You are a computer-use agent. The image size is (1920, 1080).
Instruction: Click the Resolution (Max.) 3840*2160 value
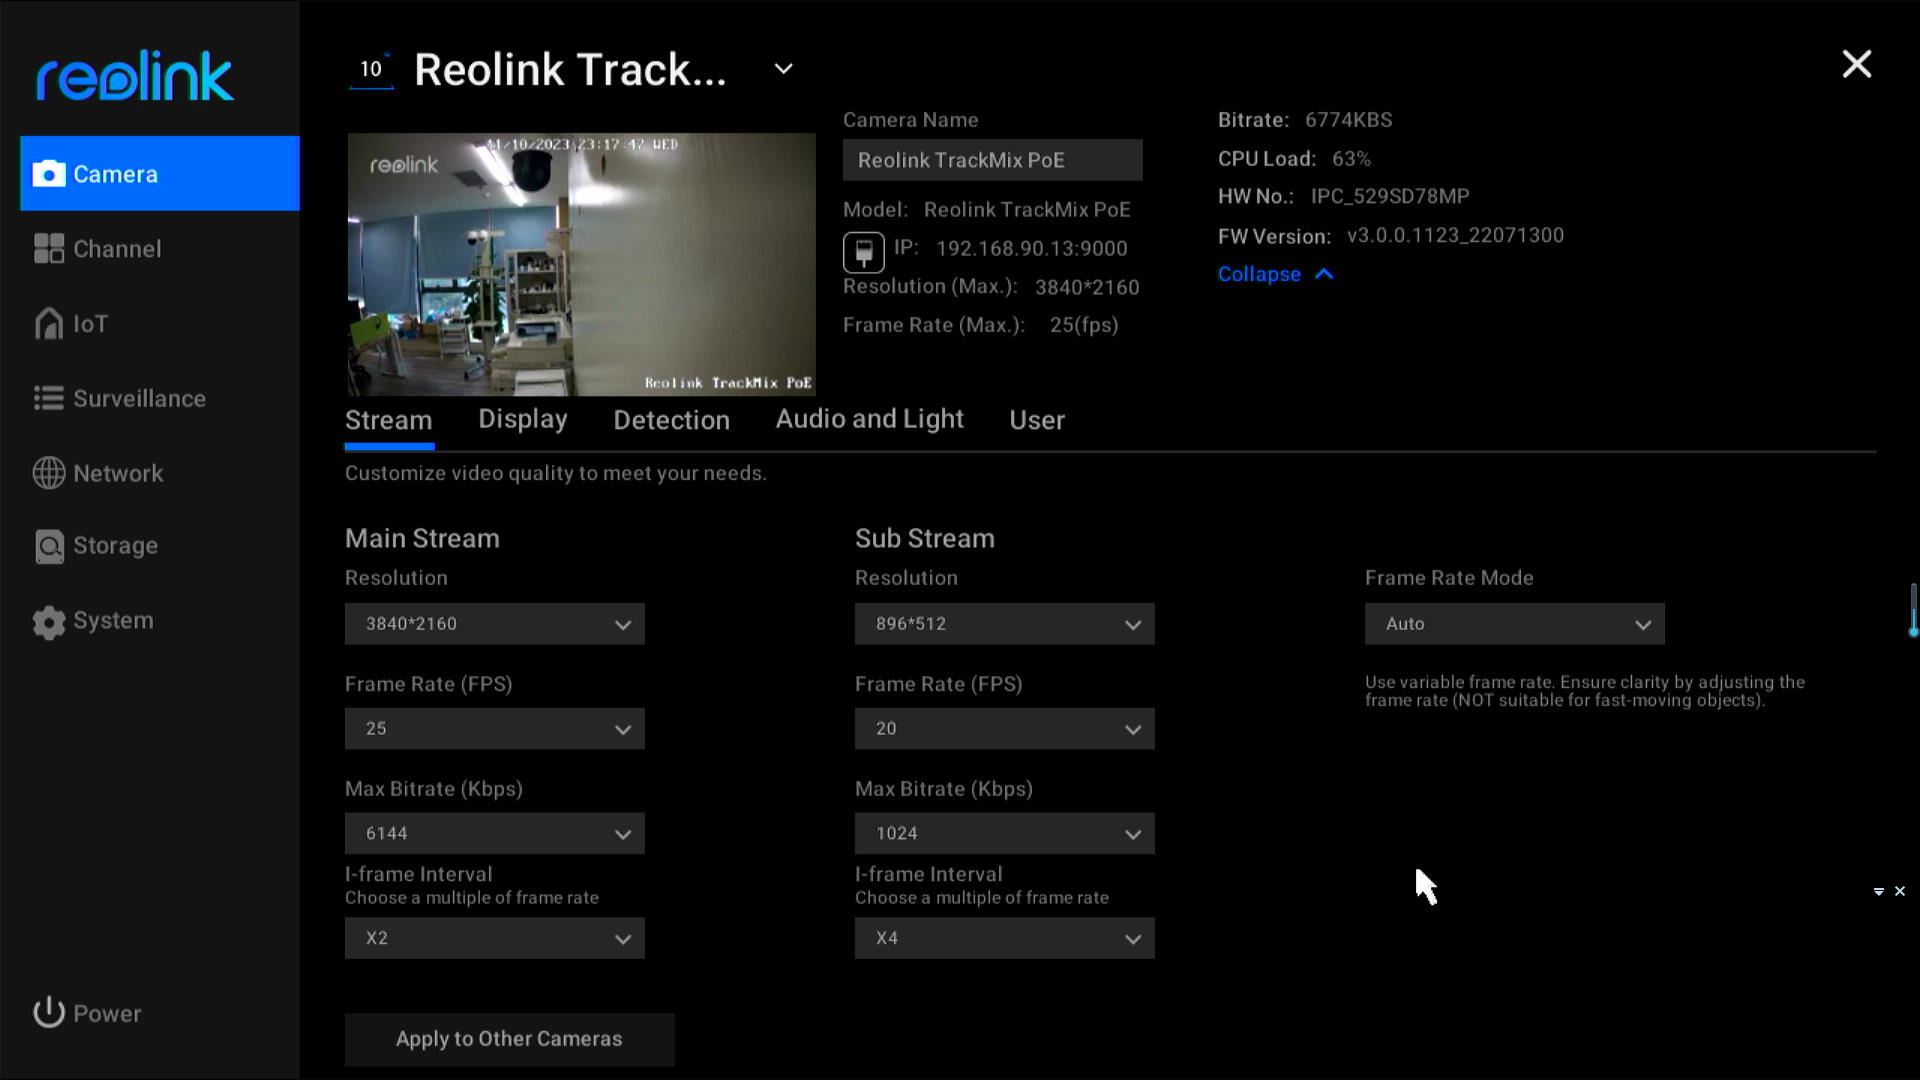point(1087,287)
